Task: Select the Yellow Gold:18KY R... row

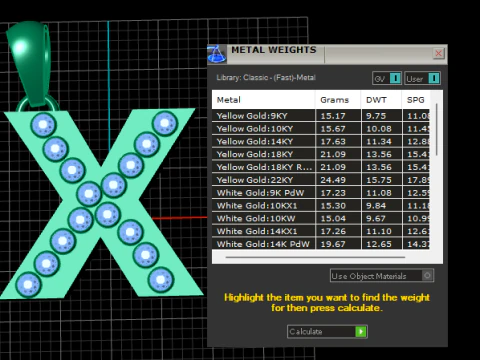Action: 321,167
